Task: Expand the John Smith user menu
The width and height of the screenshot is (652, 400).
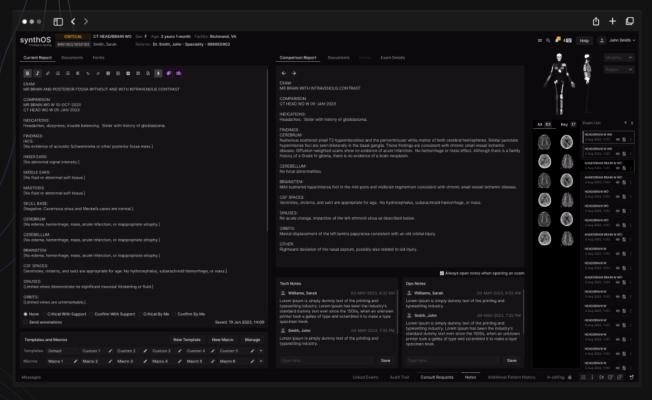Action: [622, 40]
